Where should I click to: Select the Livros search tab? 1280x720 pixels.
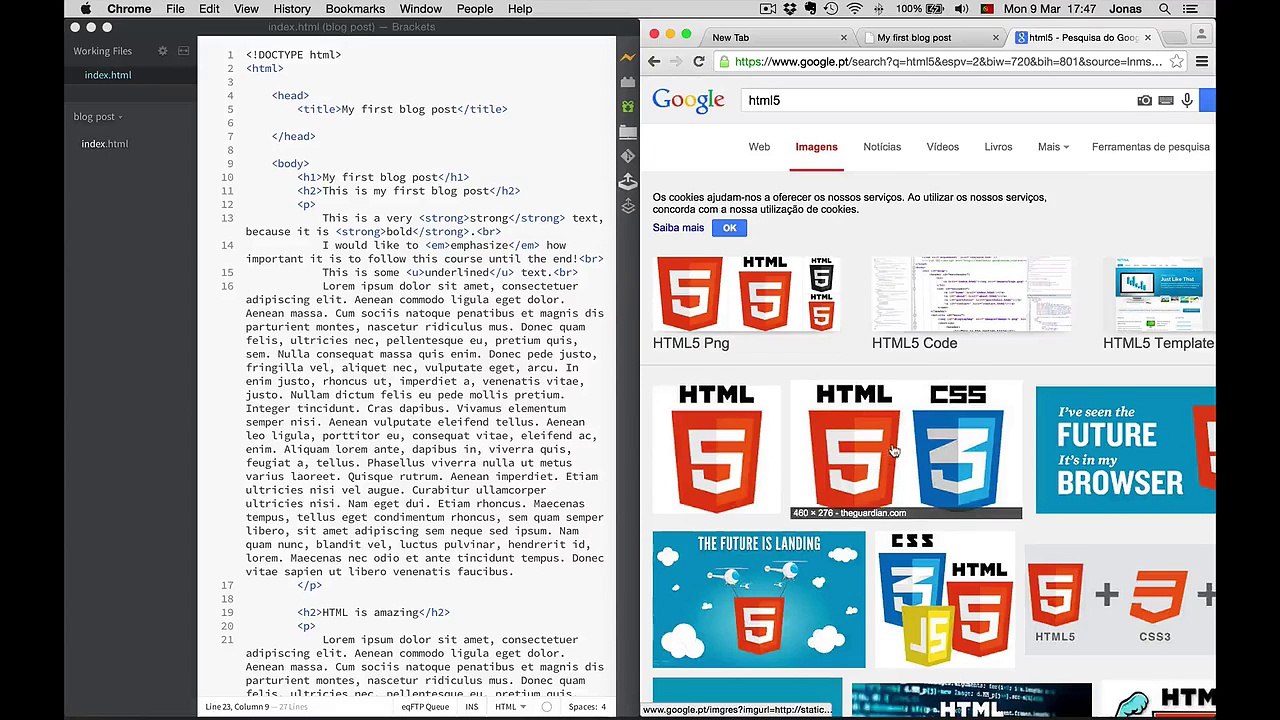click(x=998, y=147)
